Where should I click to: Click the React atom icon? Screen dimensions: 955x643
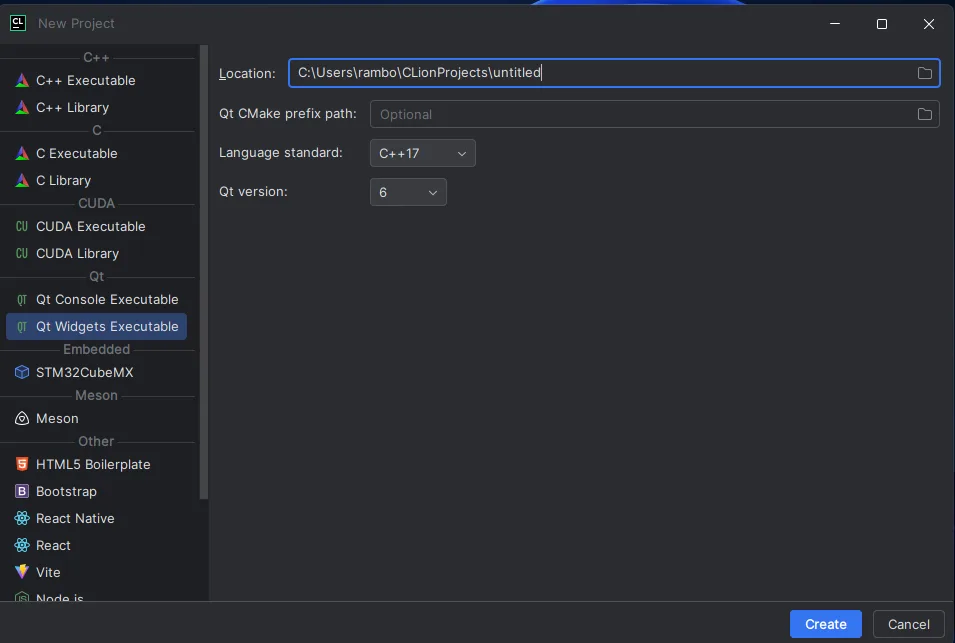pyautogui.click(x=22, y=545)
